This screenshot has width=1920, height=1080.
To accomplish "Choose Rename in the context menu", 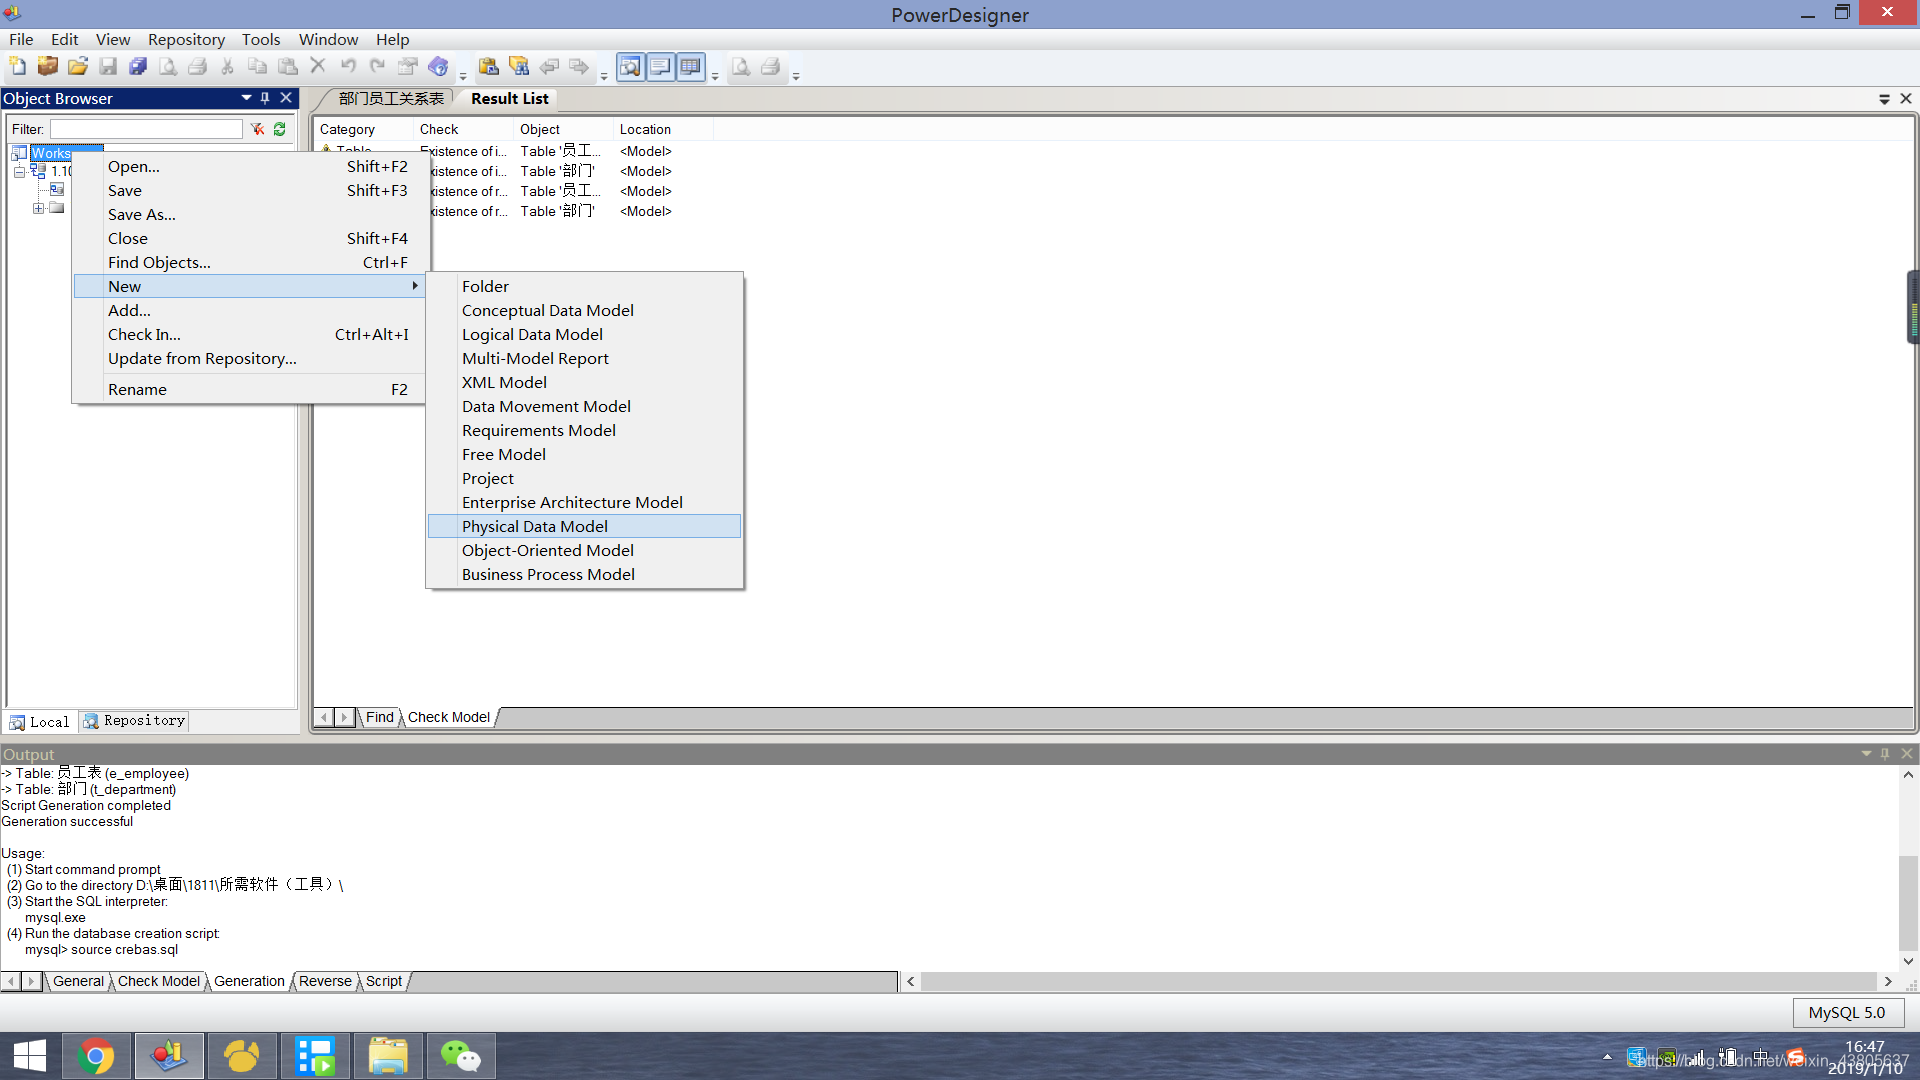I will [x=250, y=389].
